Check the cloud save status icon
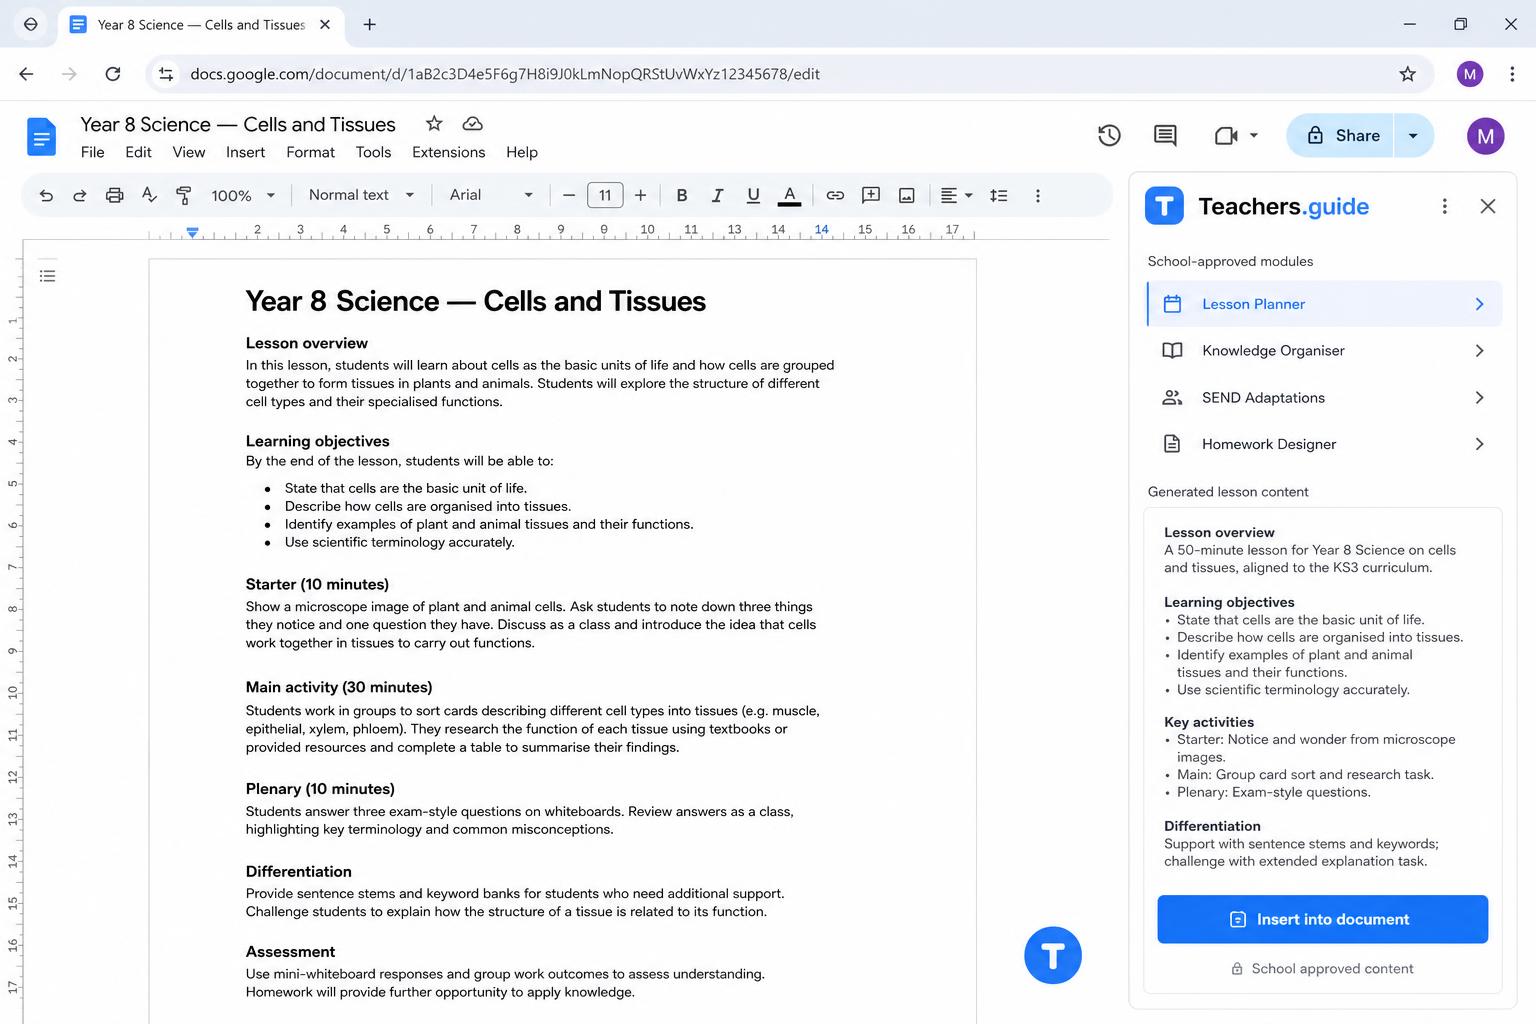This screenshot has height=1024, width=1536. point(473,124)
